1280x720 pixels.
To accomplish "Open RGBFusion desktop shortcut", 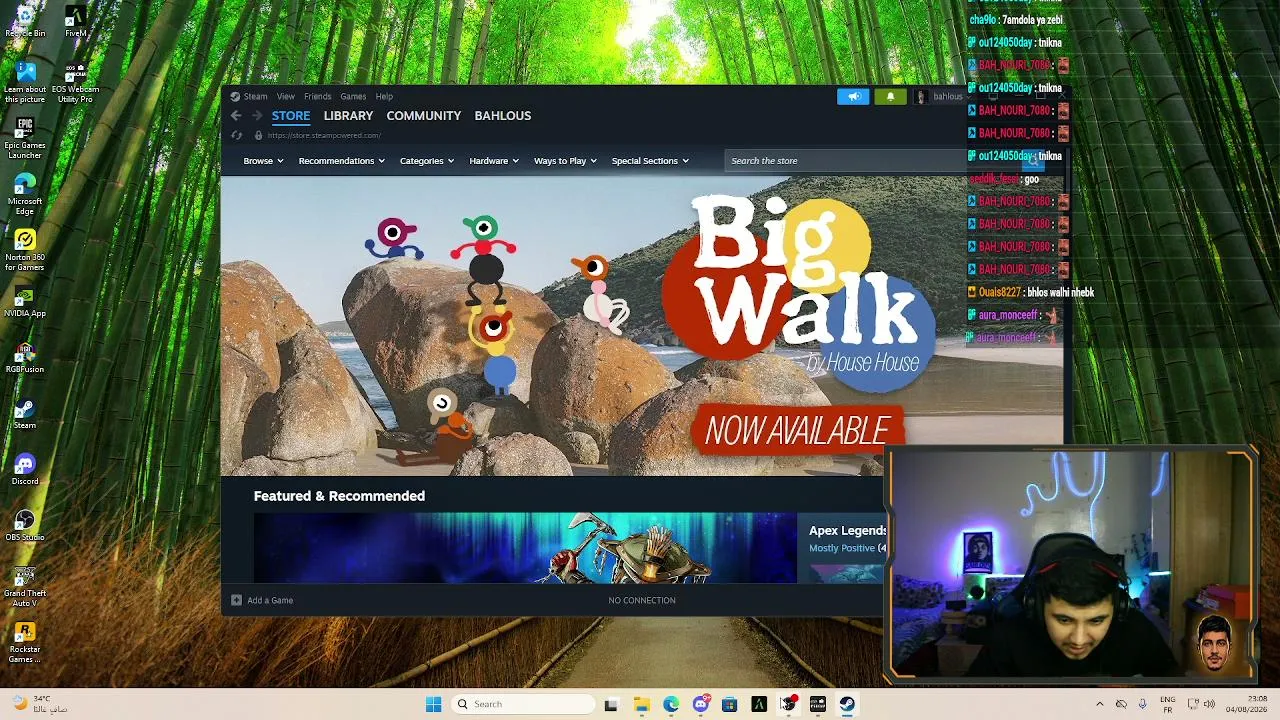I will pyautogui.click(x=25, y=358).
